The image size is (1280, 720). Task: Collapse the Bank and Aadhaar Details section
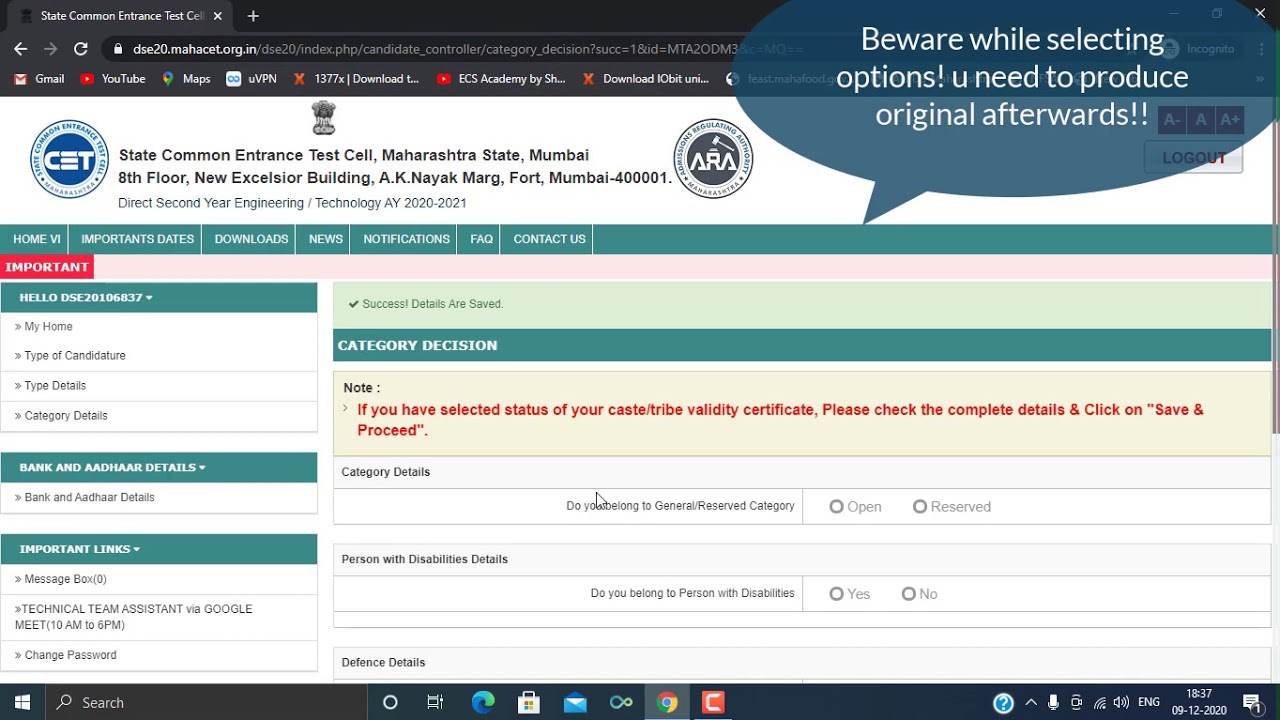112,467
